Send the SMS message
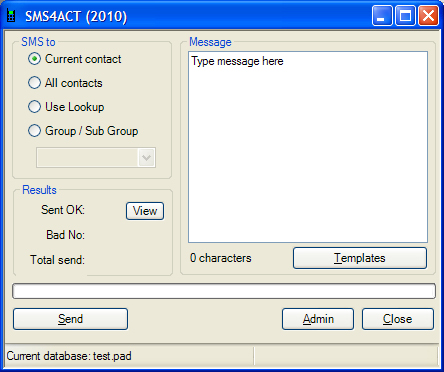Screen dimensions: 444x372 (x=70, y=319)
